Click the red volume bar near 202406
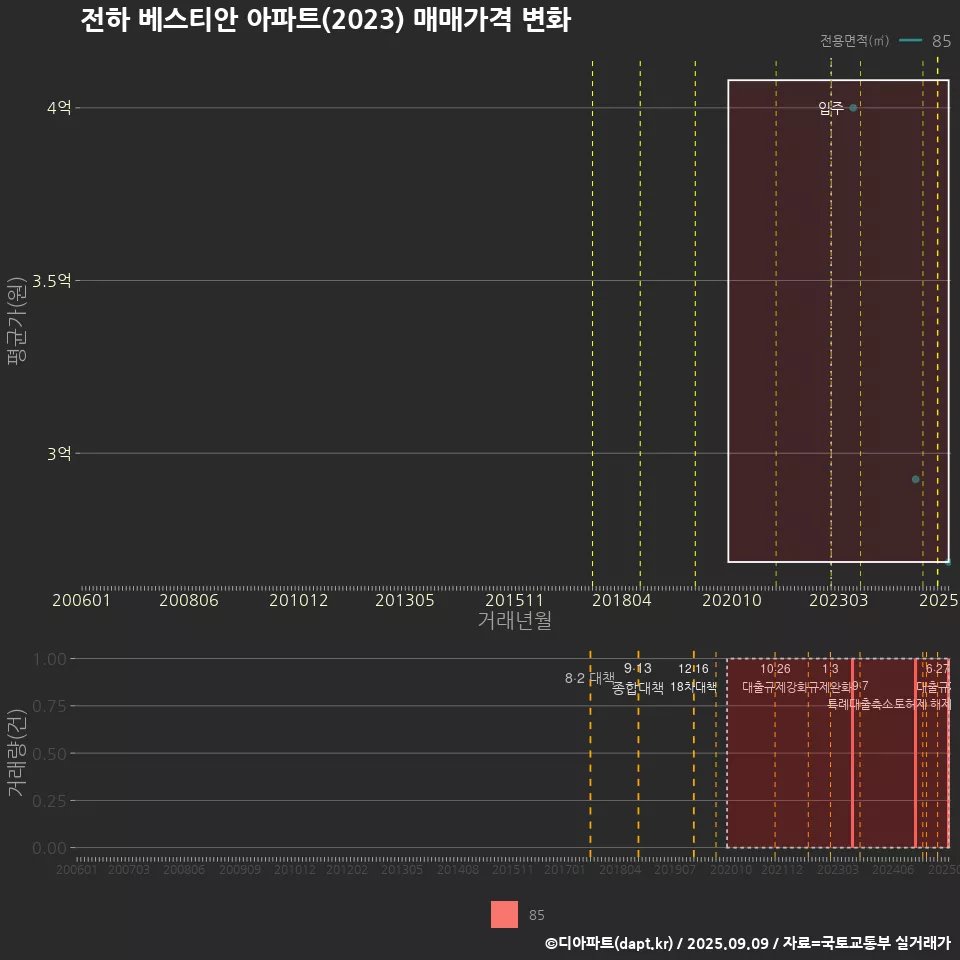This screenshot has width=960, height=960. 915,753
